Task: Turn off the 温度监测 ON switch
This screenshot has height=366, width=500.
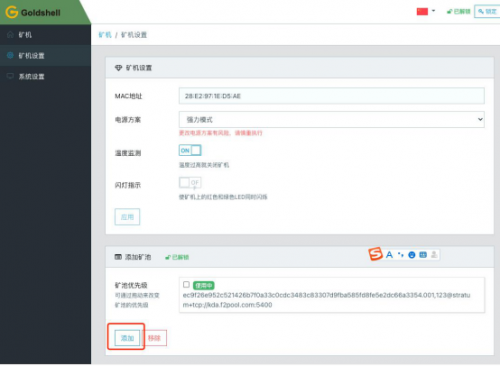Action: pos(190,150)
